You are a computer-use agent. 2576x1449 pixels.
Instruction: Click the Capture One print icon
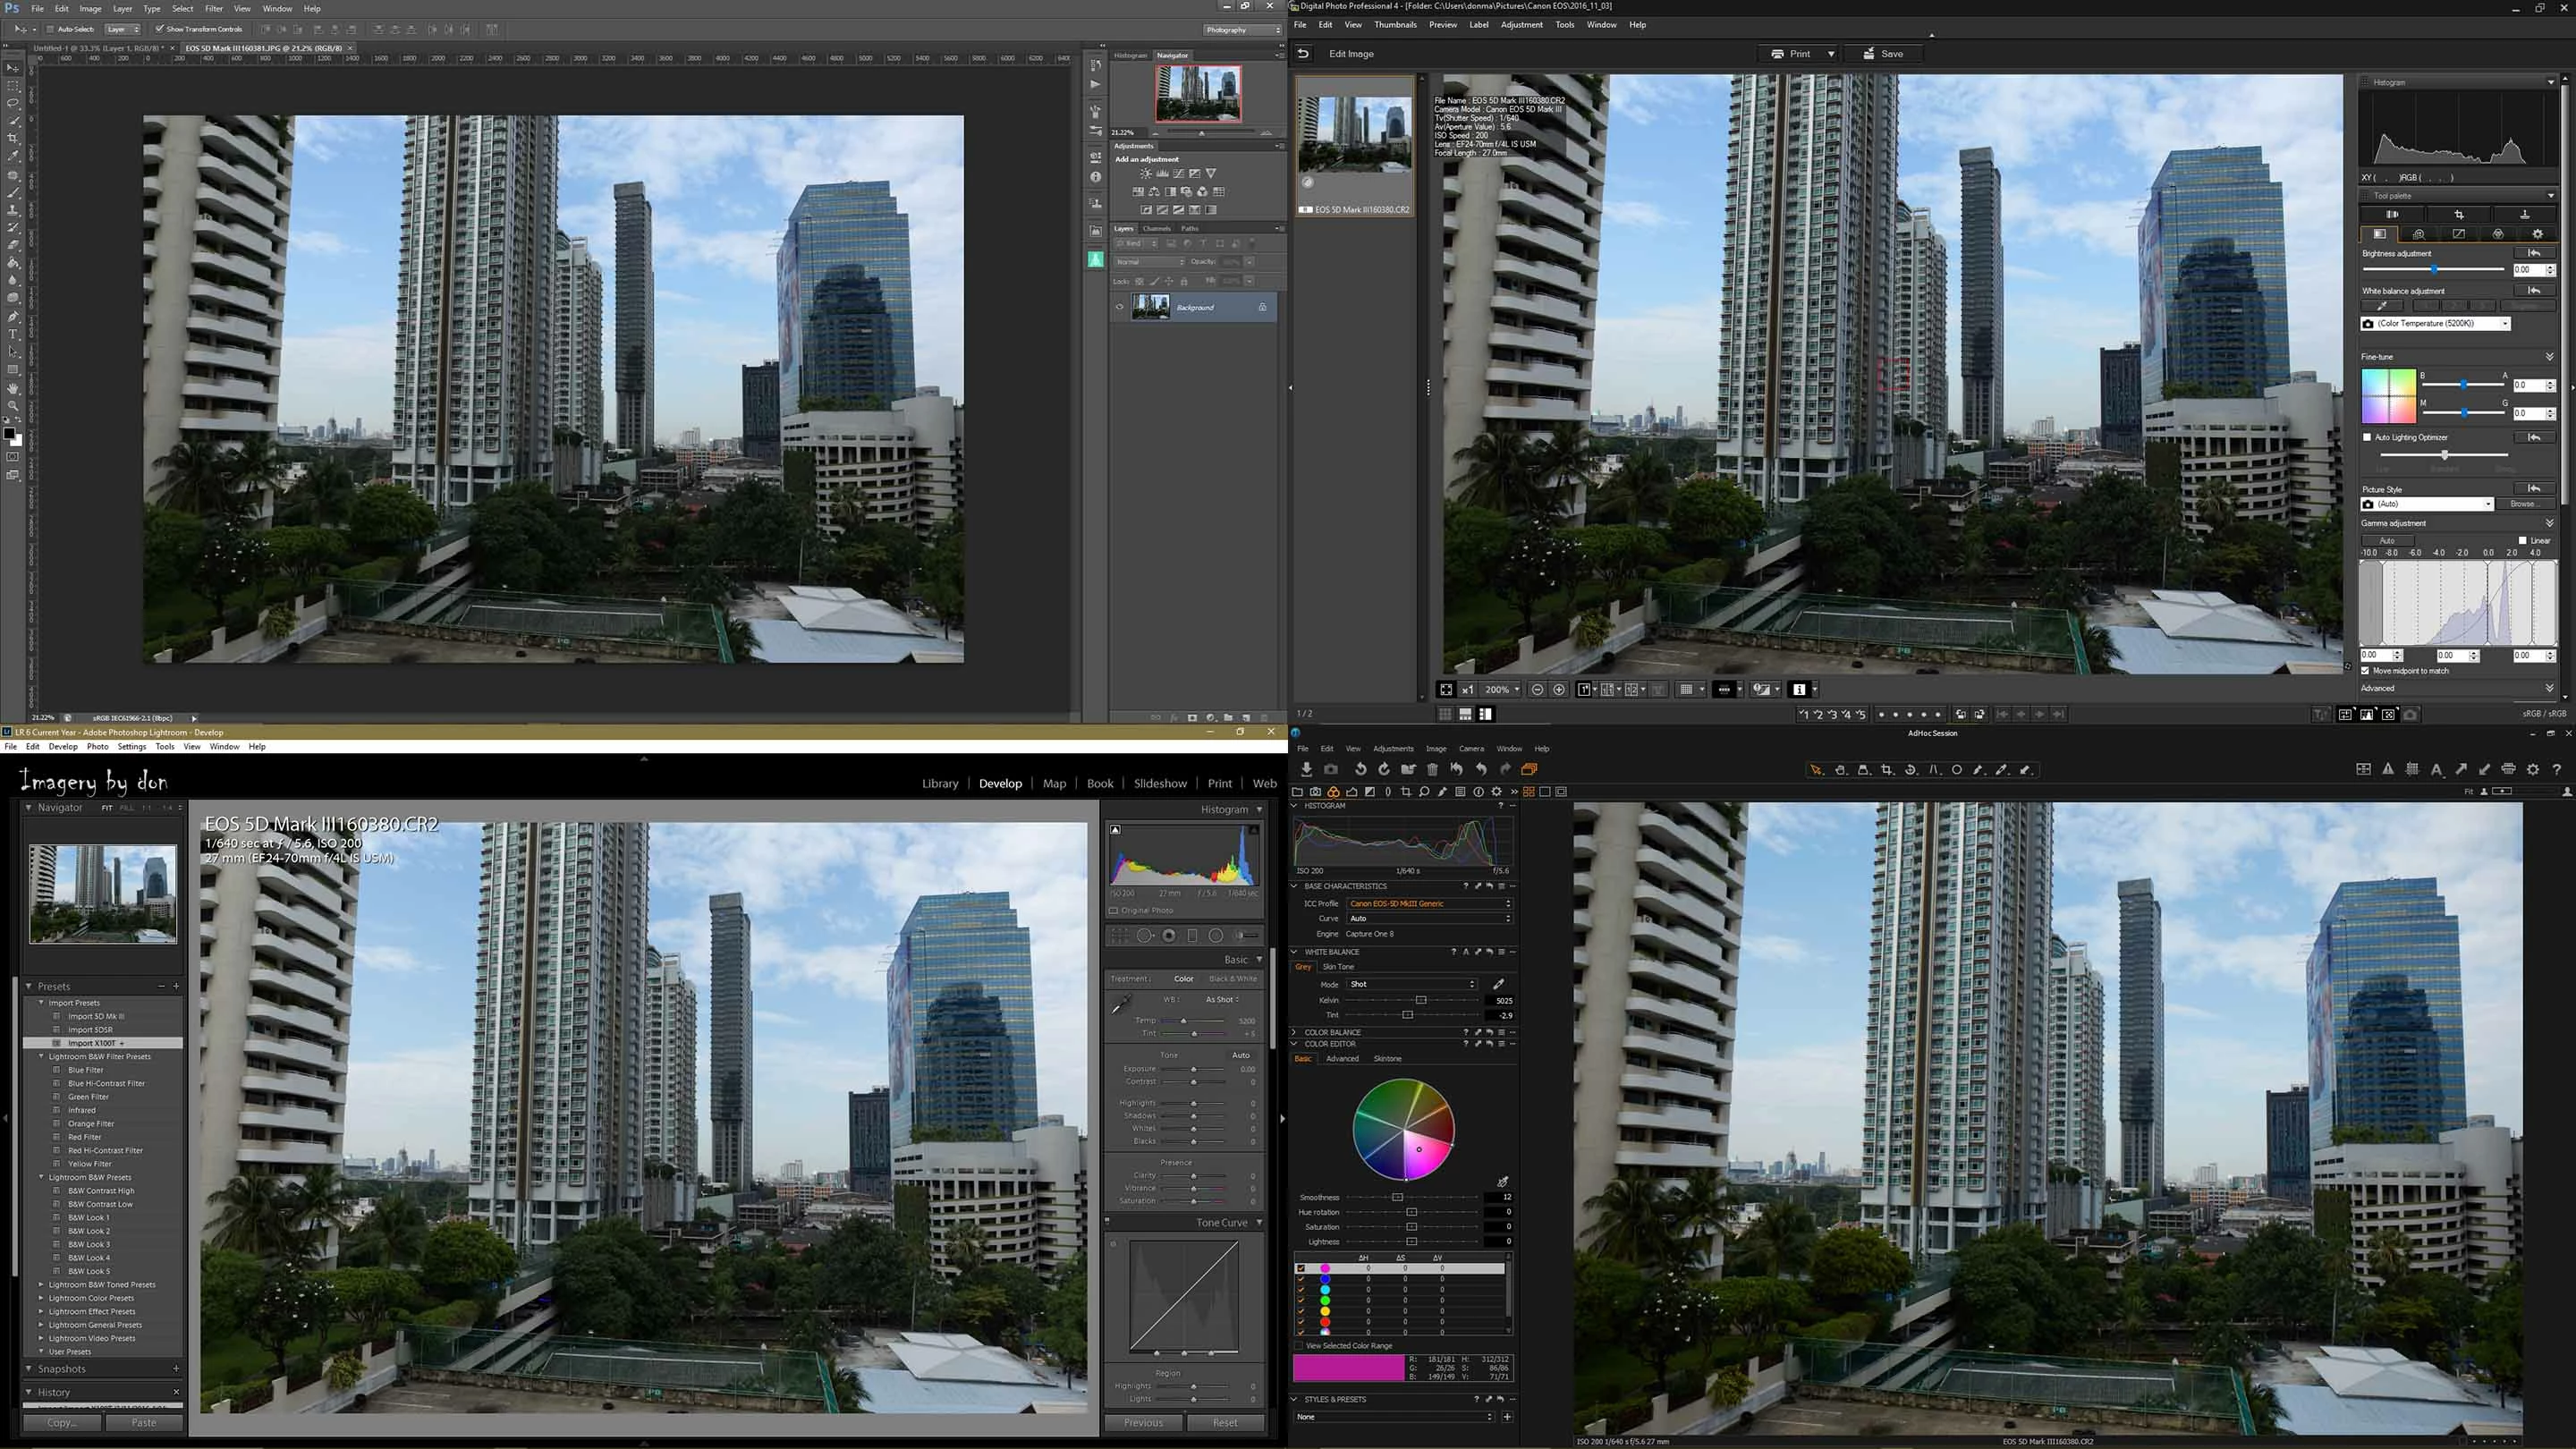[2509, 769]
